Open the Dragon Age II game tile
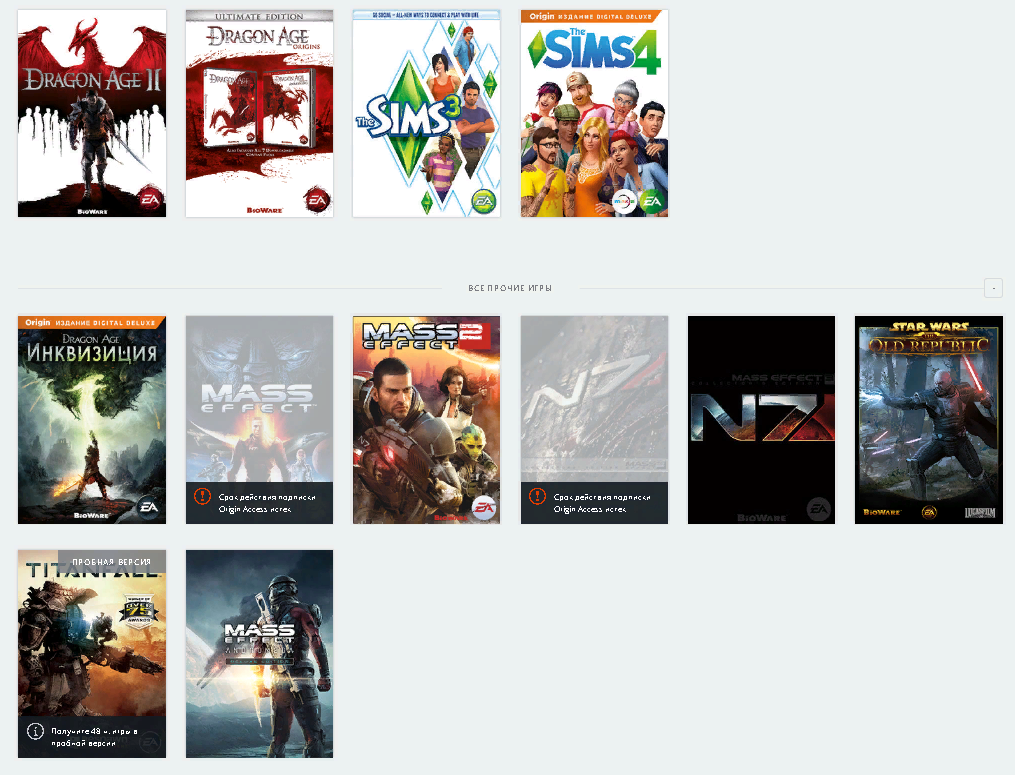 click(x=92, y=113)
